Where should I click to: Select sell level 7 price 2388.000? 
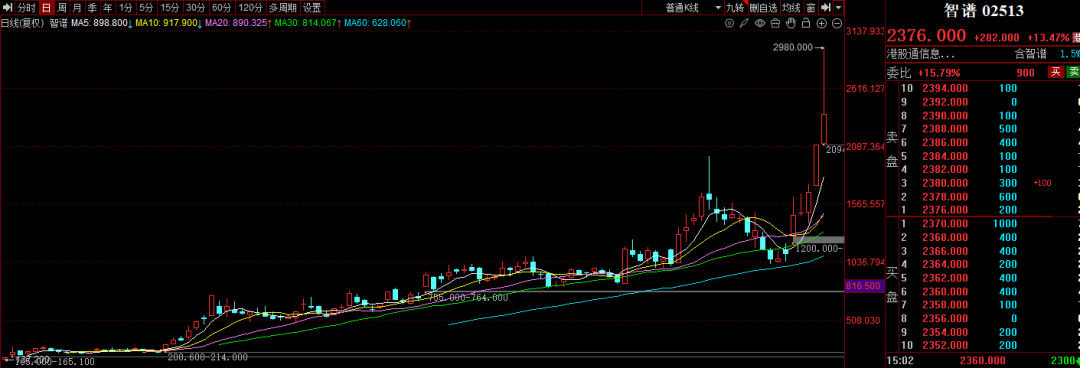click(x=945, y=129)
